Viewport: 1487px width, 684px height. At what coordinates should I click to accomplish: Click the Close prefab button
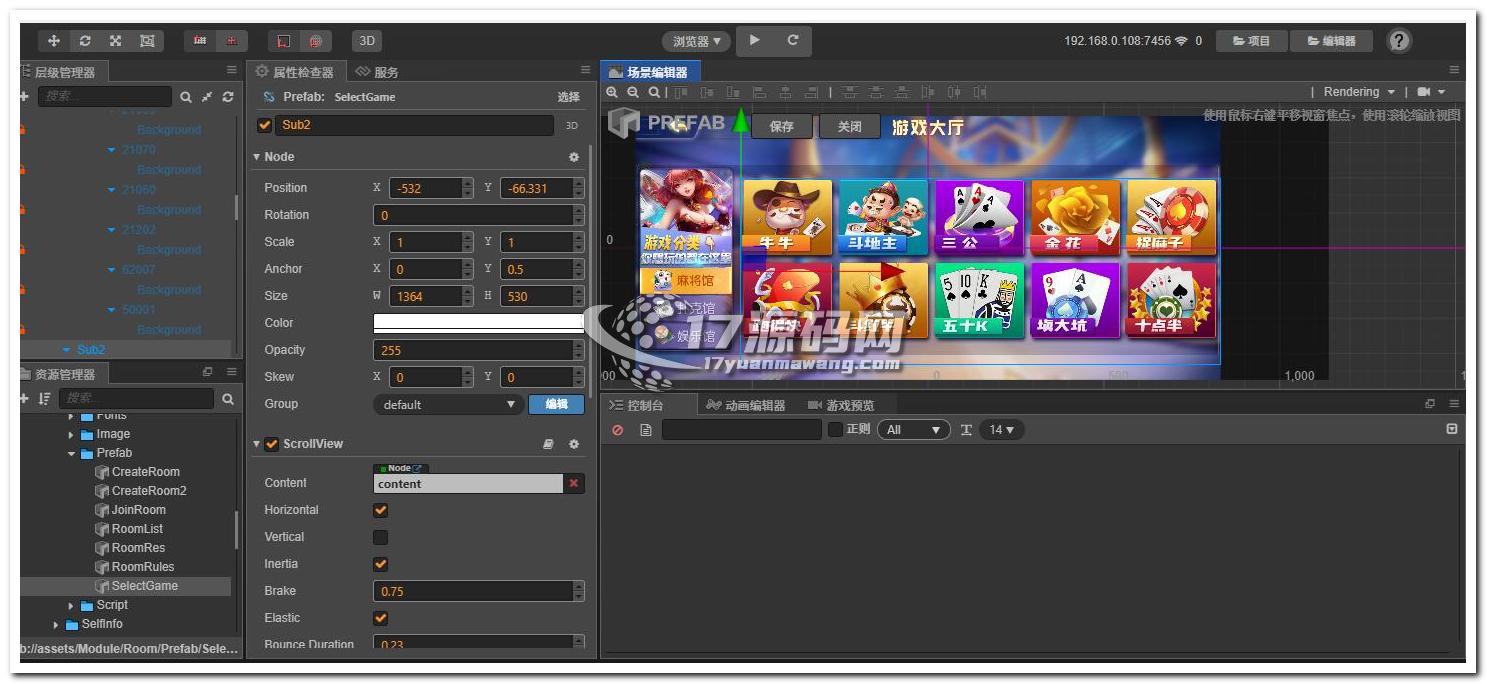click(849, 127)
